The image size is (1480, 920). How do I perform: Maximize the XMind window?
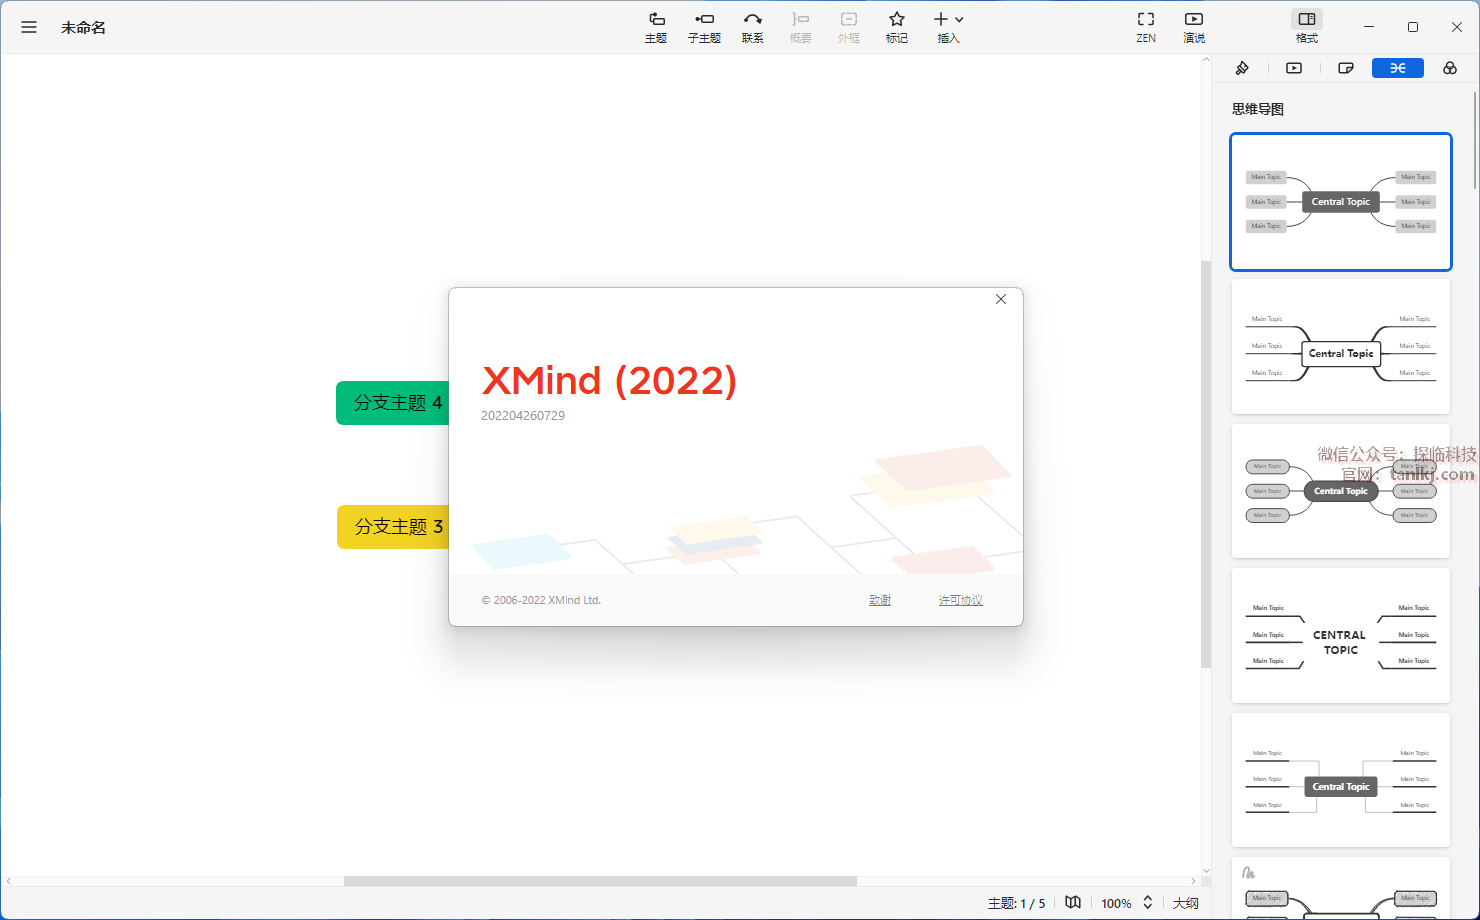[x=1413, y=27]
